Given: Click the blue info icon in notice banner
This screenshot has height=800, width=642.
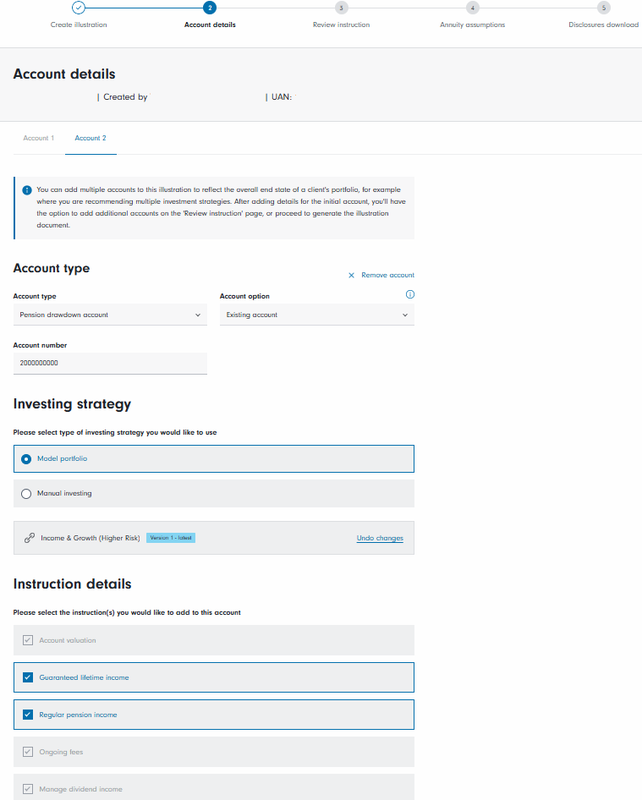Looking at the screenshot, I should [x=27, y=189].
